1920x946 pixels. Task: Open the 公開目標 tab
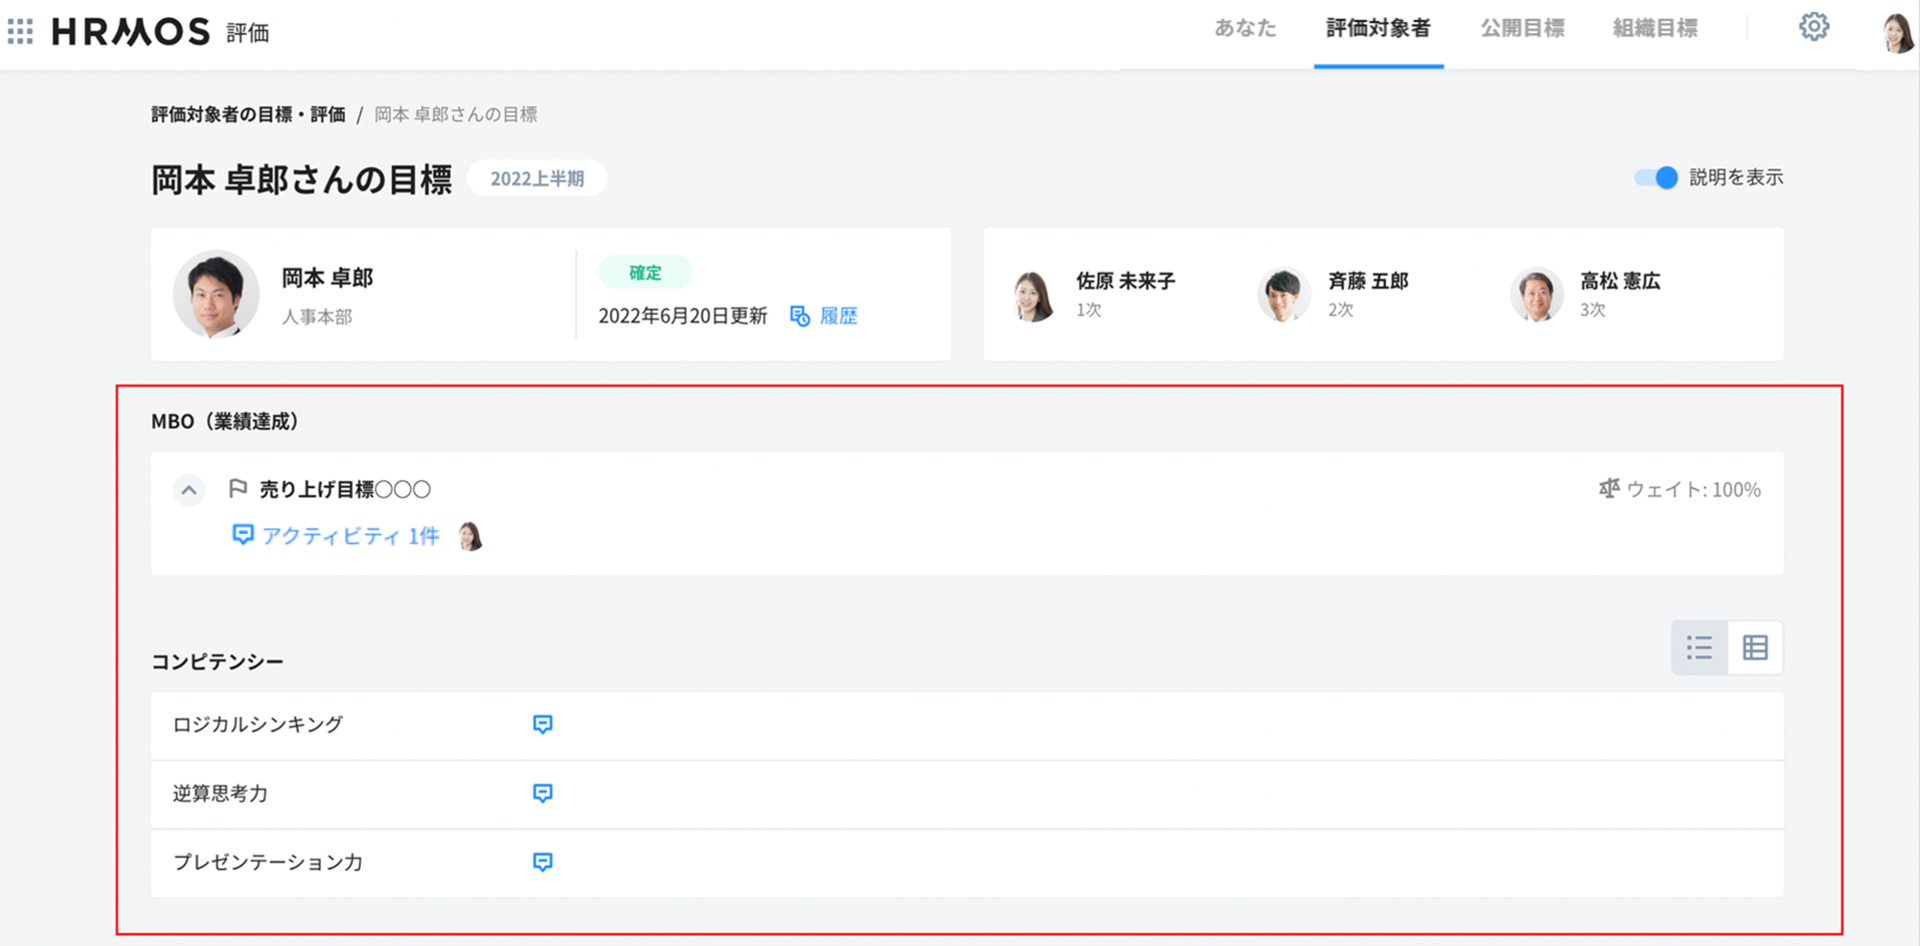click(x=1522, y=29)
